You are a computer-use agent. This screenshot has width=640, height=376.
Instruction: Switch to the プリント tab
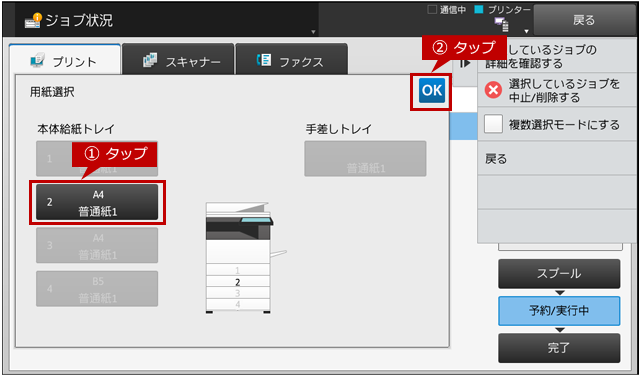pos(65,60)
